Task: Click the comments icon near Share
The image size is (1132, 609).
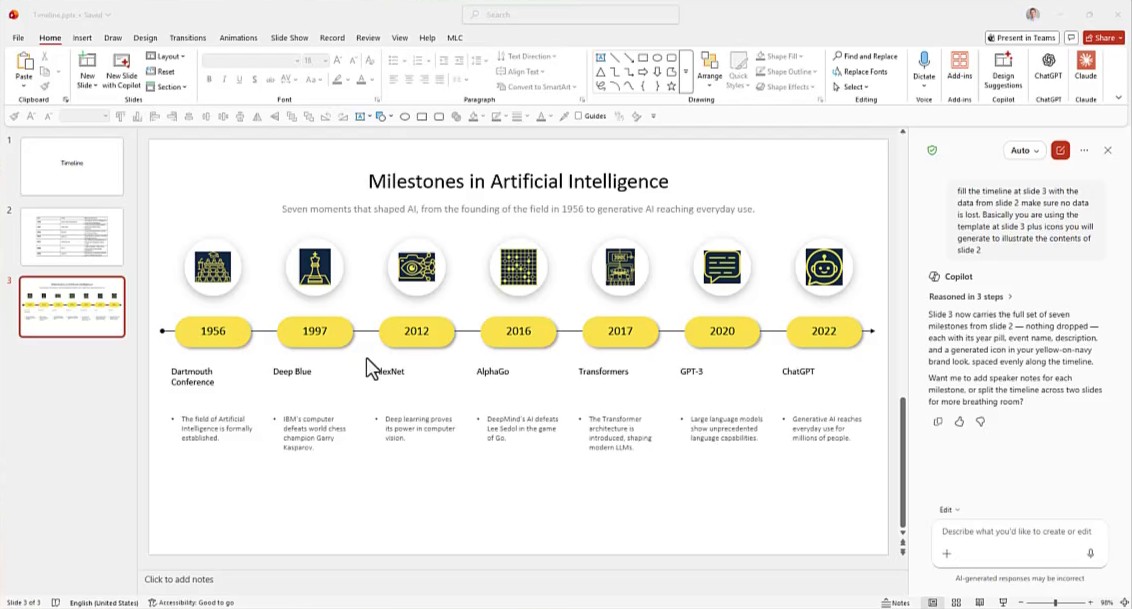Action: 1071,38
